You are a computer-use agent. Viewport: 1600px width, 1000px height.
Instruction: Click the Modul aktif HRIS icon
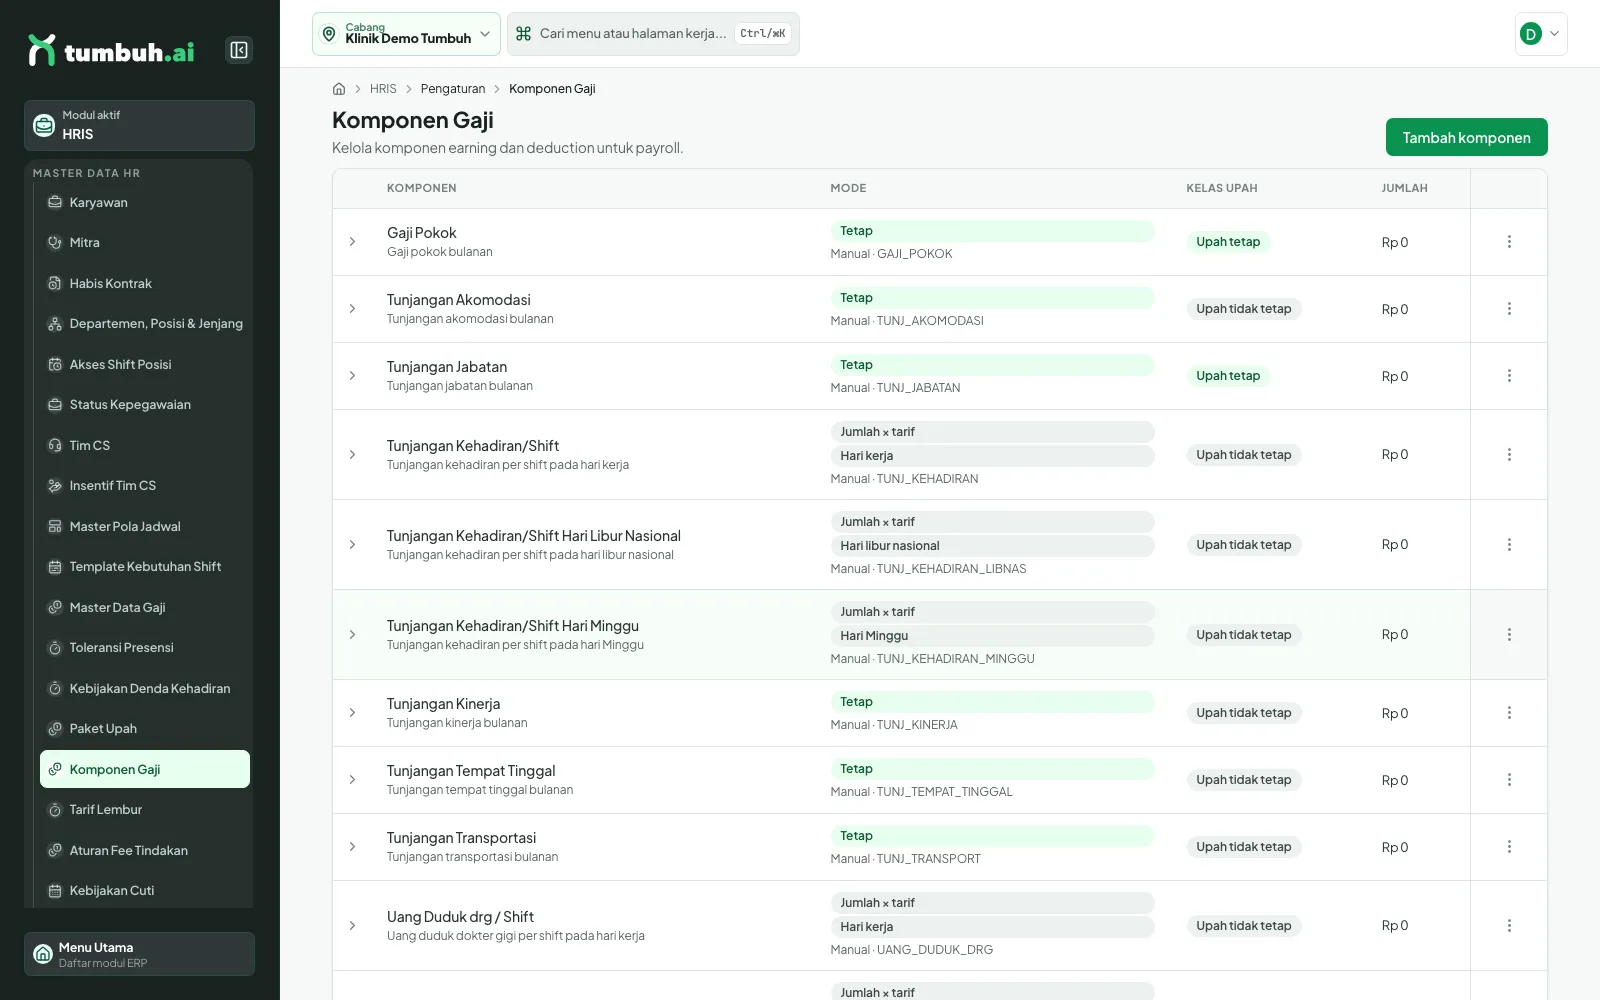tap(44, 125)
